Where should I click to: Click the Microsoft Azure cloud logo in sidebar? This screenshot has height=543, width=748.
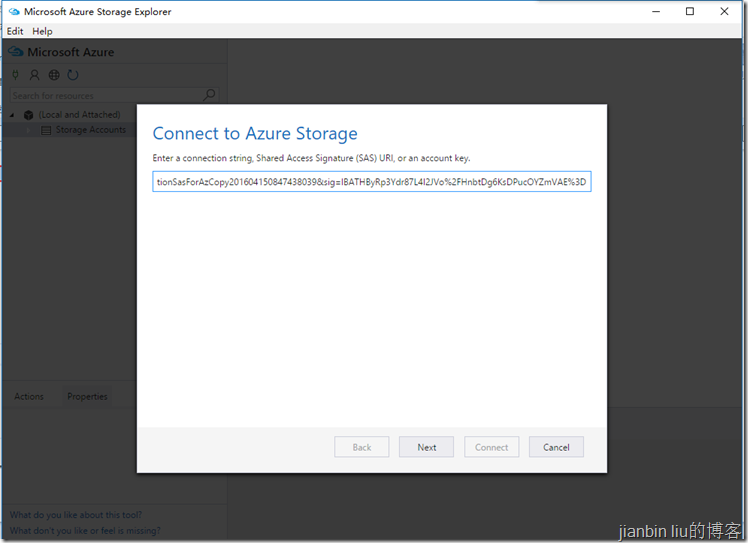15,52
